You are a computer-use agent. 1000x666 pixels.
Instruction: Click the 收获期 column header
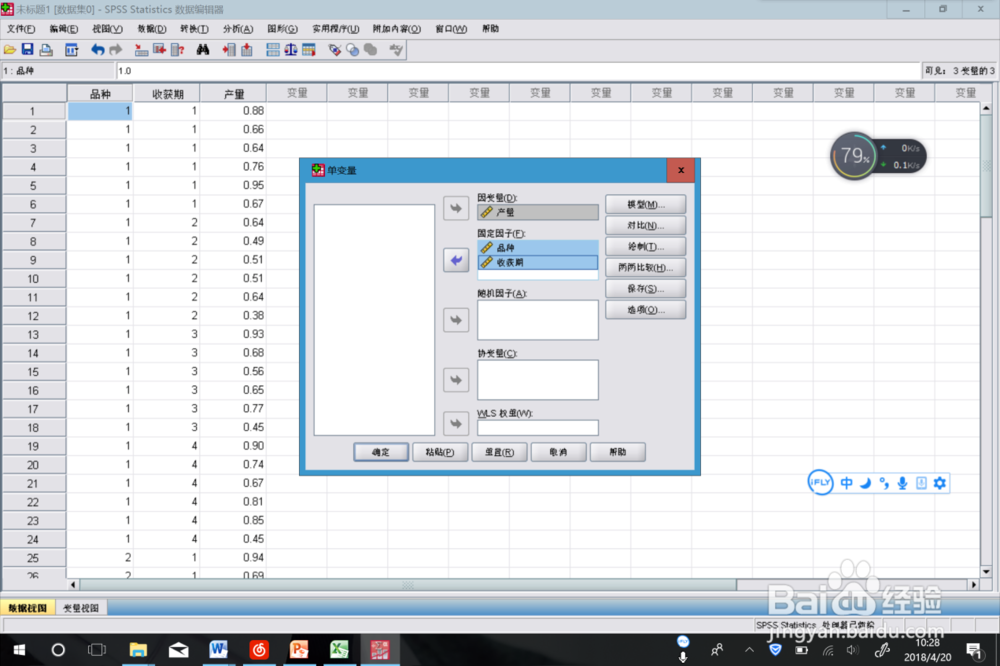[x=167, y=94]
